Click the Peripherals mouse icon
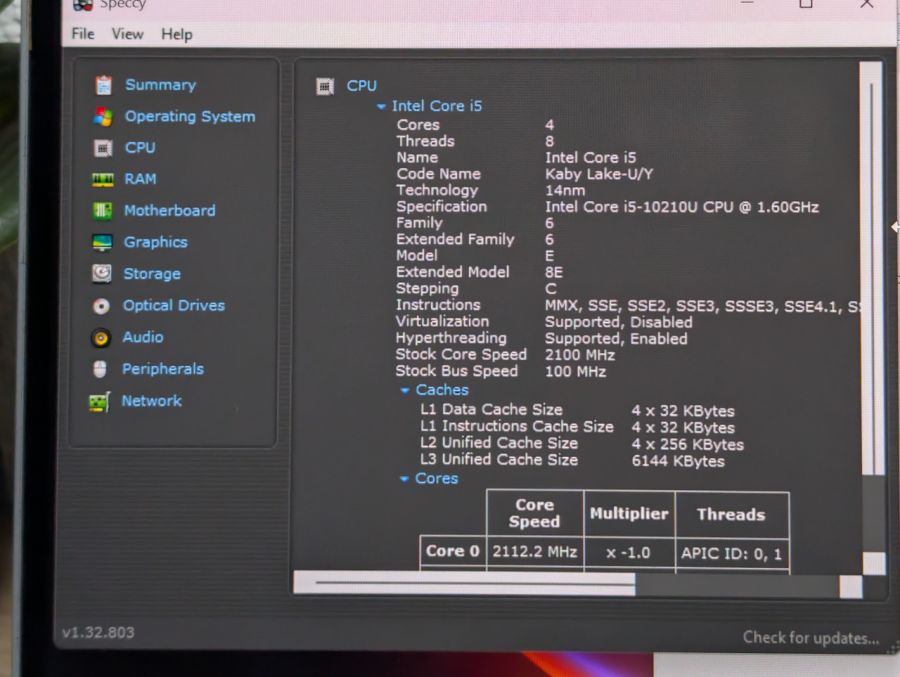The width and height of the screenshot is (900, 677). tap(100, 369)
